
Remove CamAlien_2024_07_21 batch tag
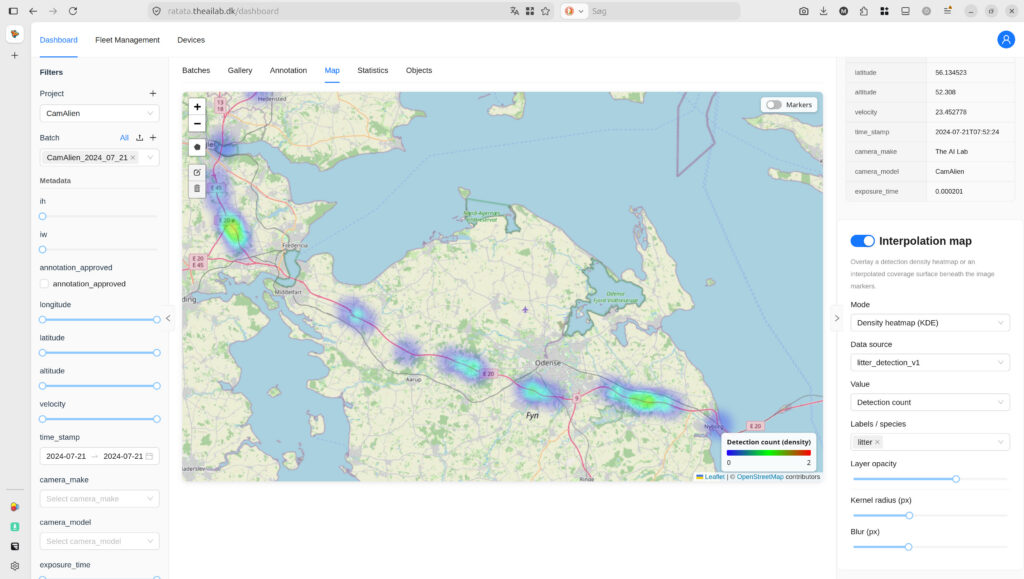click(x=133, y=157)
